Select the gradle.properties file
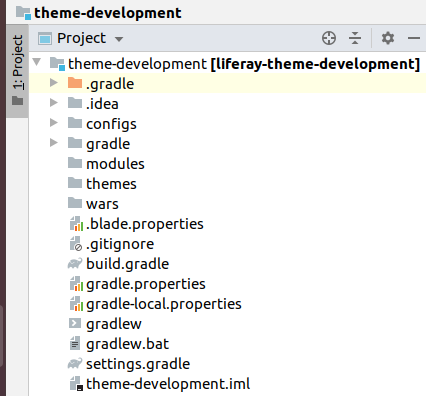The height and width of the screenshot is (396, 426). [146, 284]
